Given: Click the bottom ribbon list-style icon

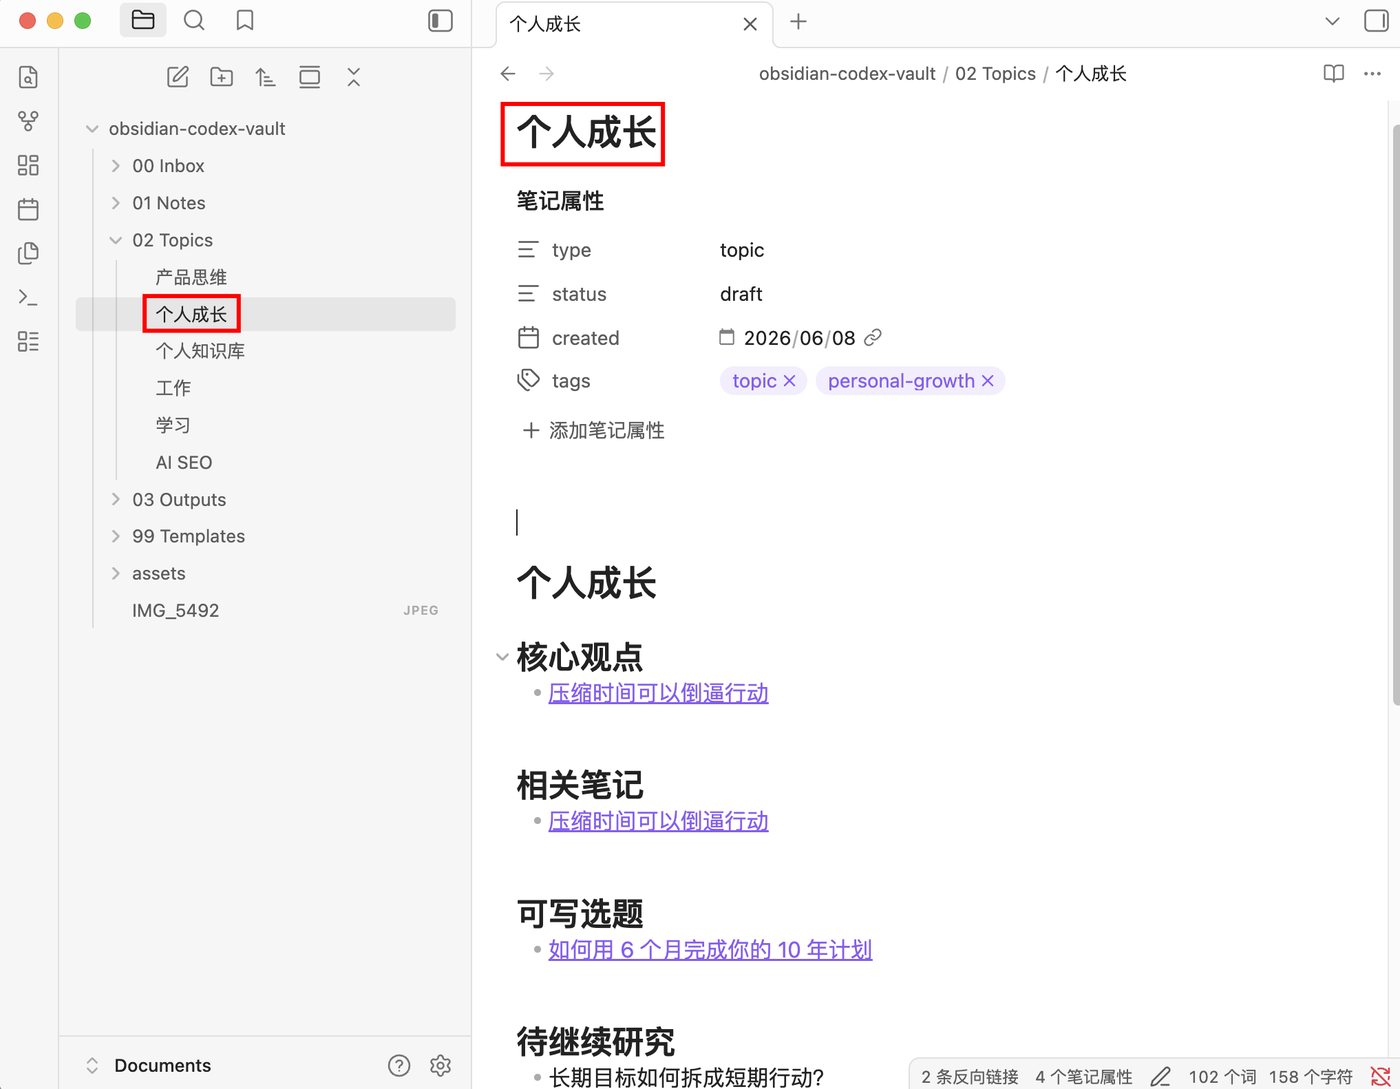Looking at the screenshot, I should tap(28, 341).
